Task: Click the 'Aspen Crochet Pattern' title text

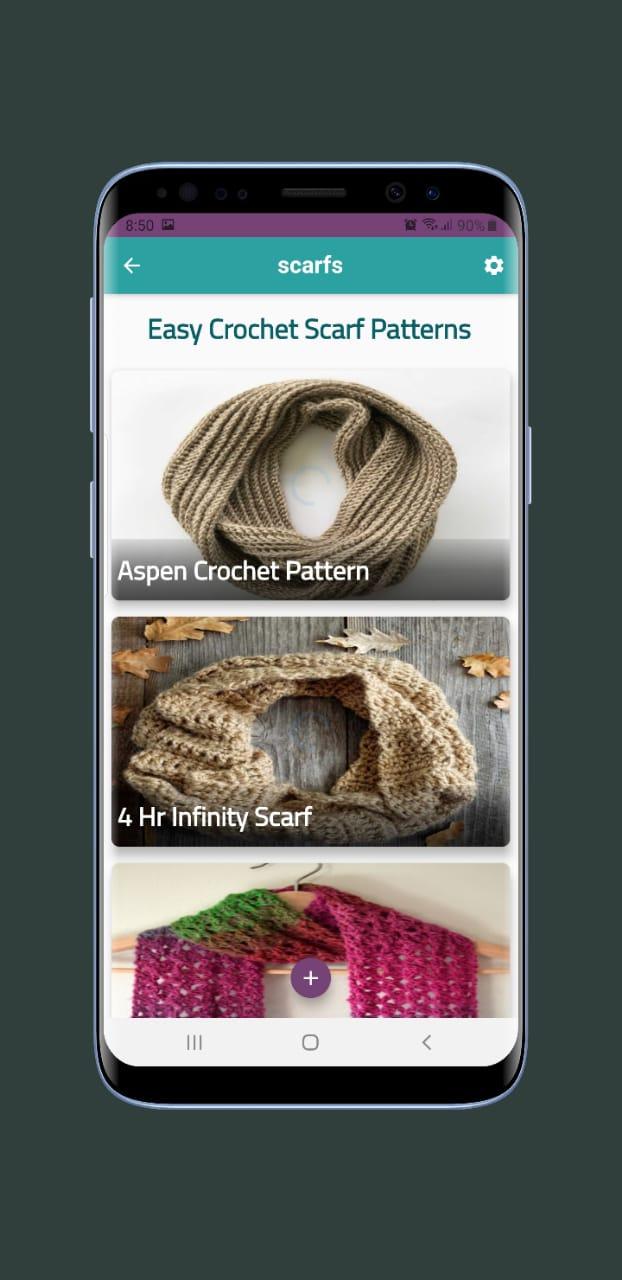Action: click(243, 571)
